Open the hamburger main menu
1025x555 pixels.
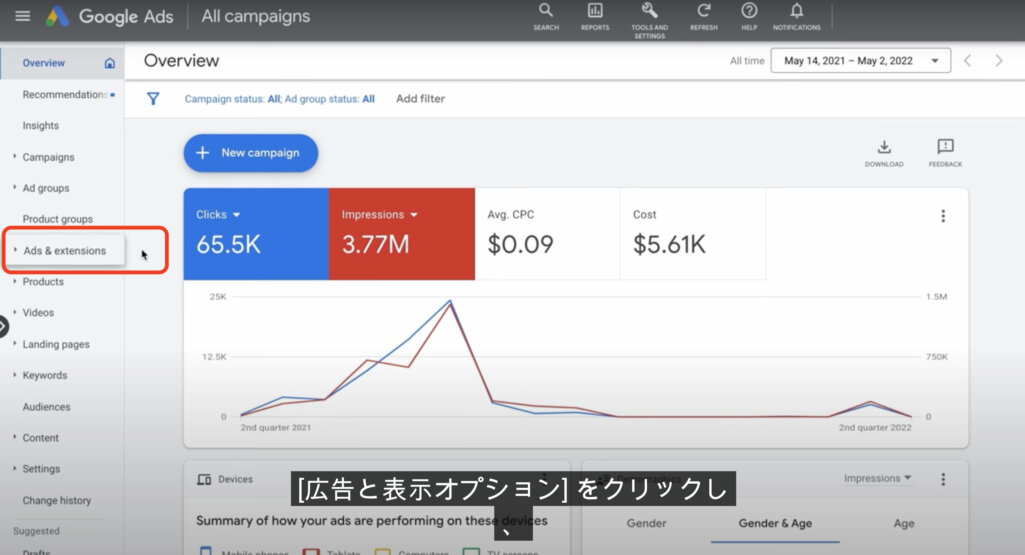pyautogui.click(x=23, y=17)
